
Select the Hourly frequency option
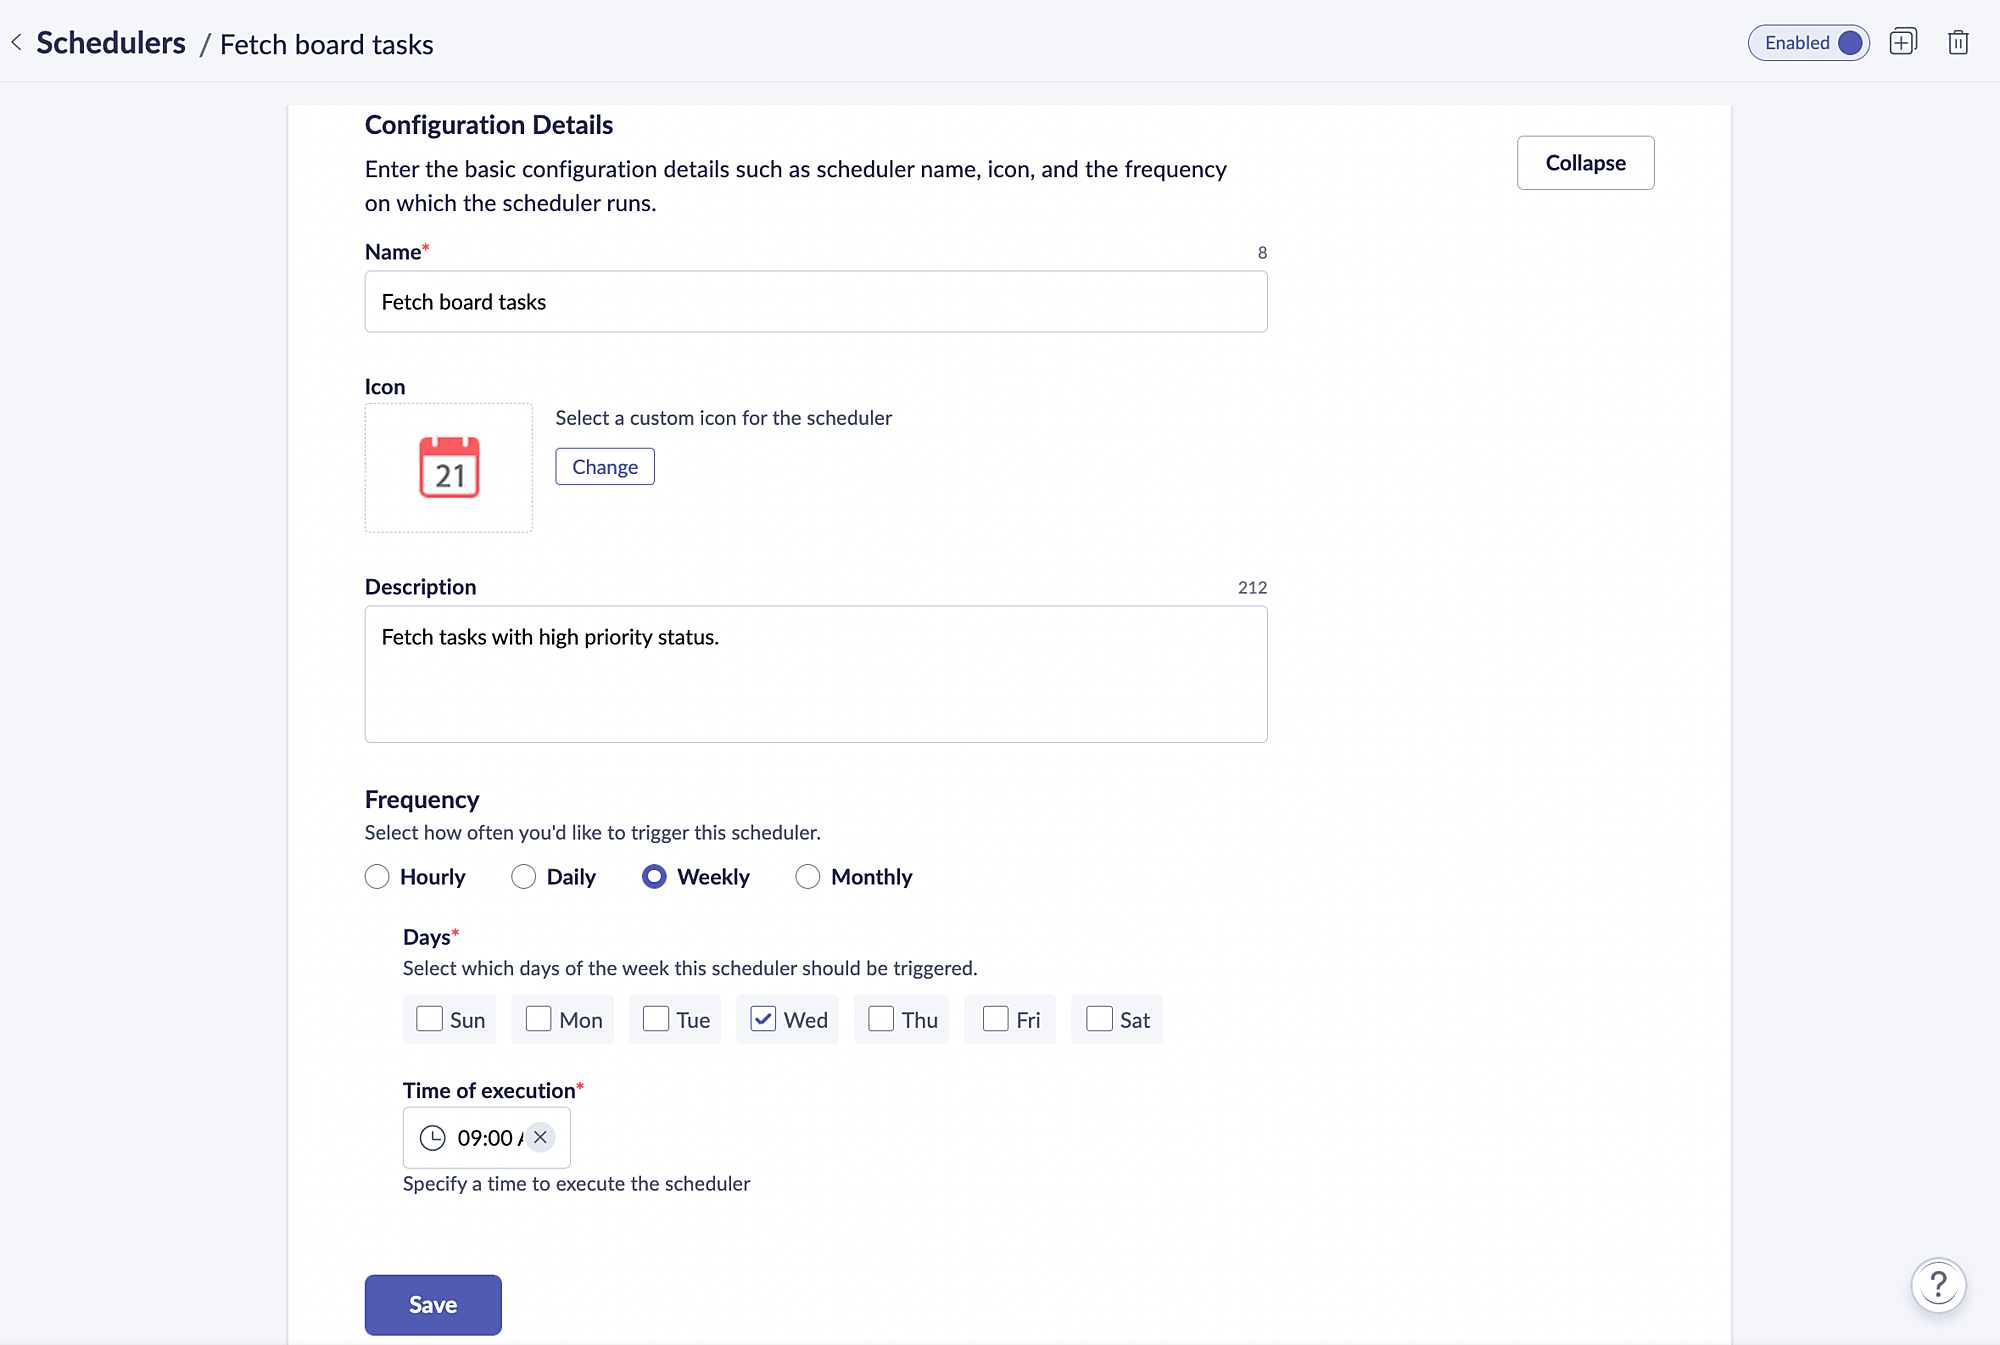coord(377,877)
